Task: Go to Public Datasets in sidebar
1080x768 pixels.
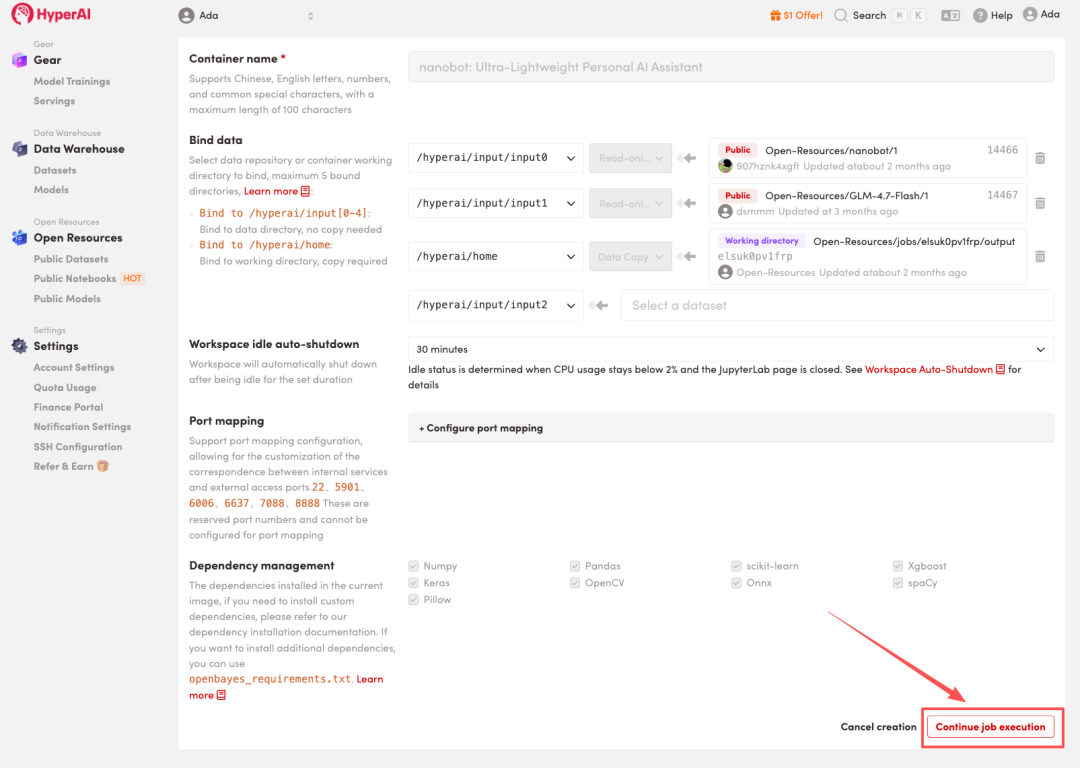Action: [x=70, y=259]
